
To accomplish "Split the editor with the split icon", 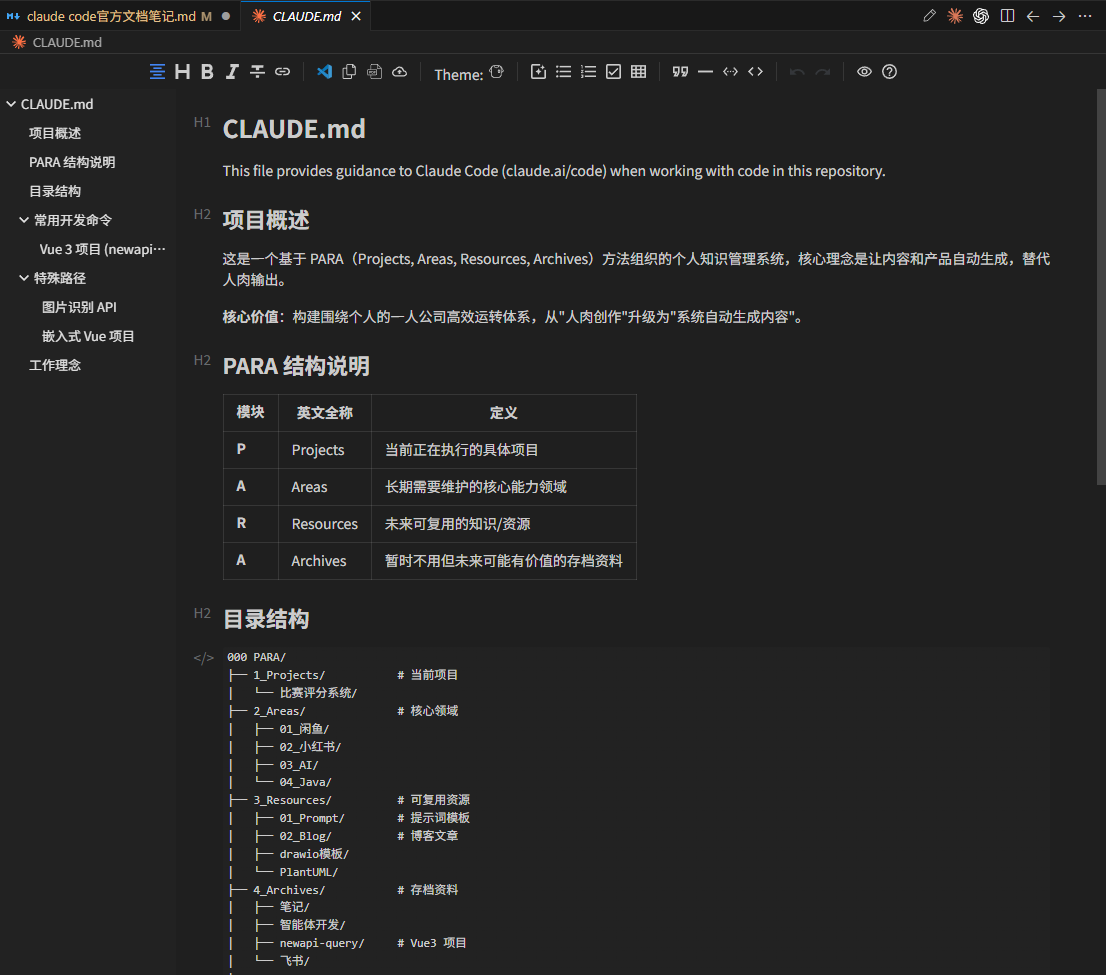I will 1007,16.
